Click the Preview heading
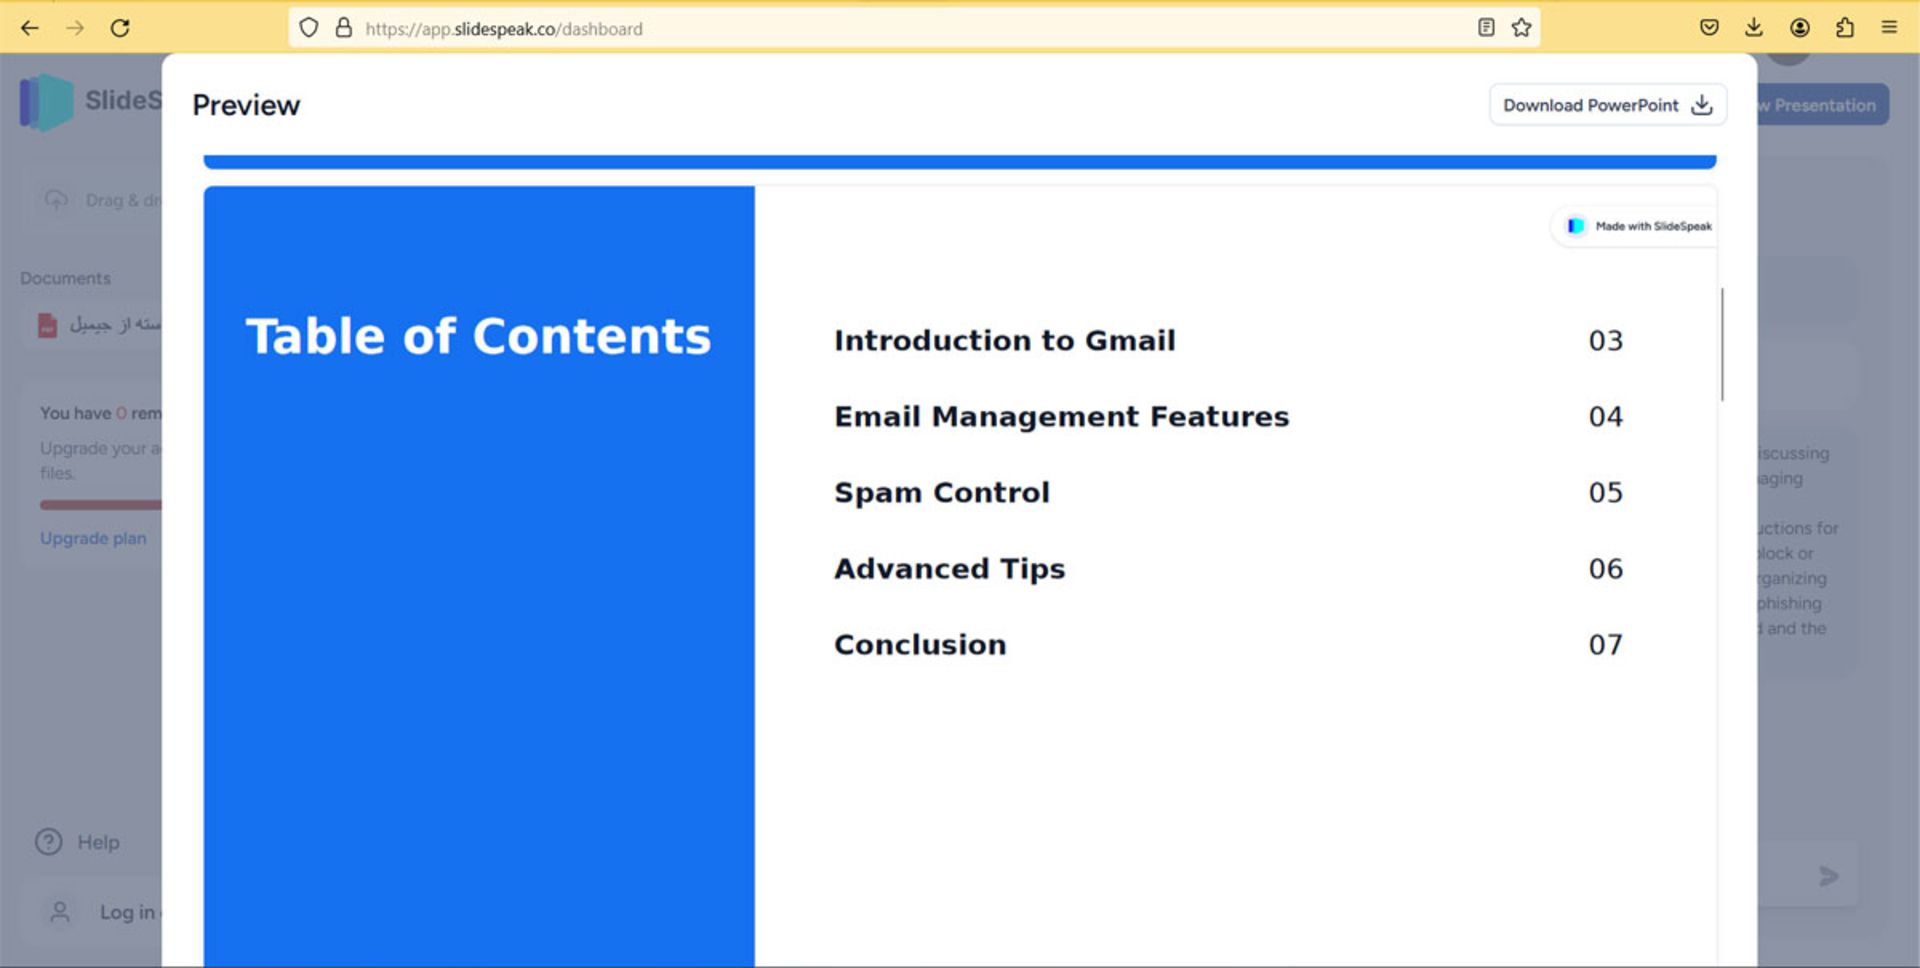The width and height of the screenshot is (1920, 968). pos(246,105)
